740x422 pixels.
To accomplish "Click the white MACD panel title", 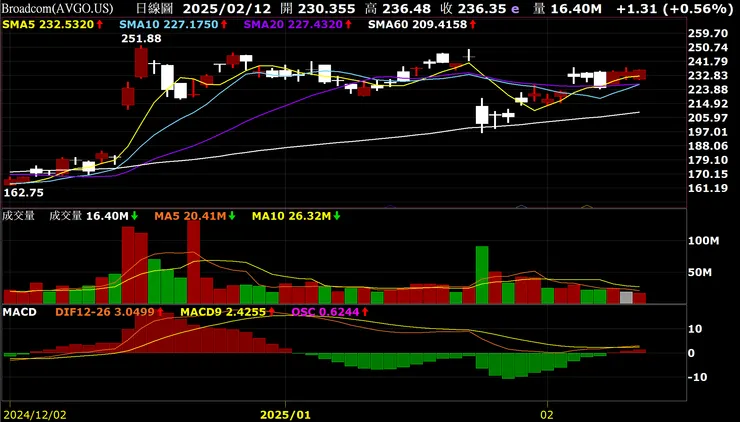I will [x=19, y=312].
